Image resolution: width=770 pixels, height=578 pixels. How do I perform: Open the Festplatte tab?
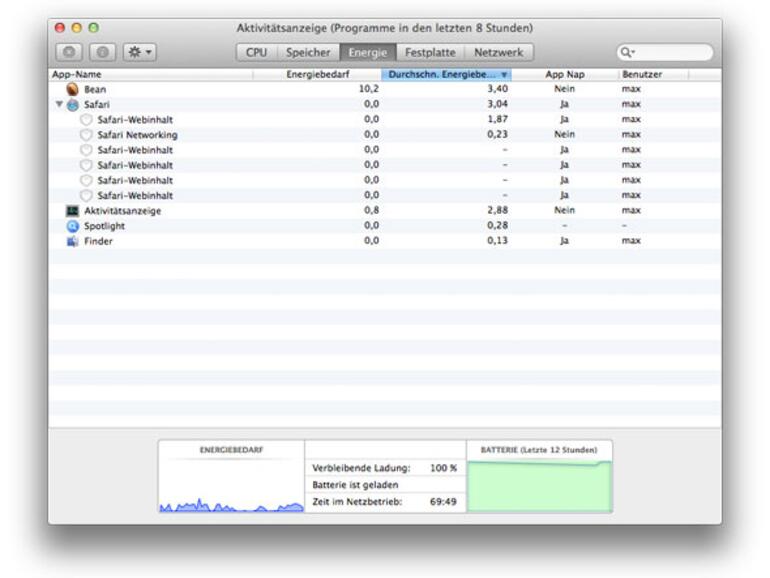tap(430, 53)
